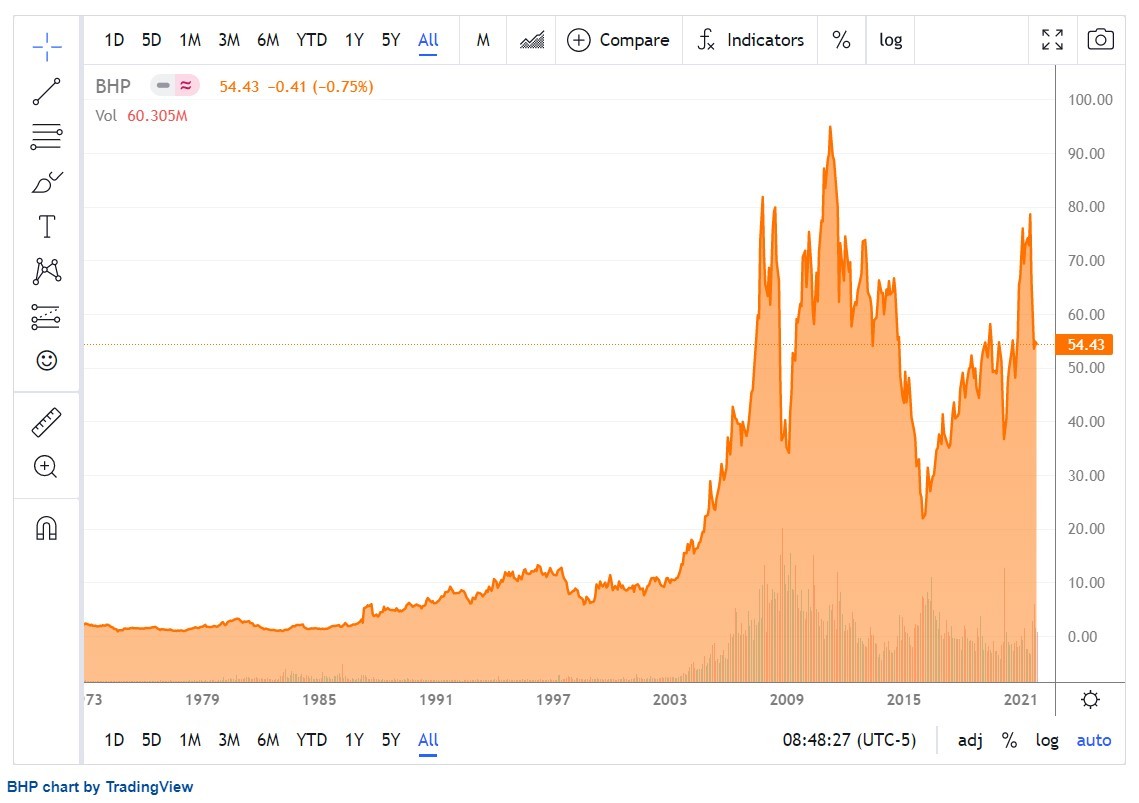1139x803 pixels.
Task: Enter fullscreen mode
Action: (x=1053, y=39)
